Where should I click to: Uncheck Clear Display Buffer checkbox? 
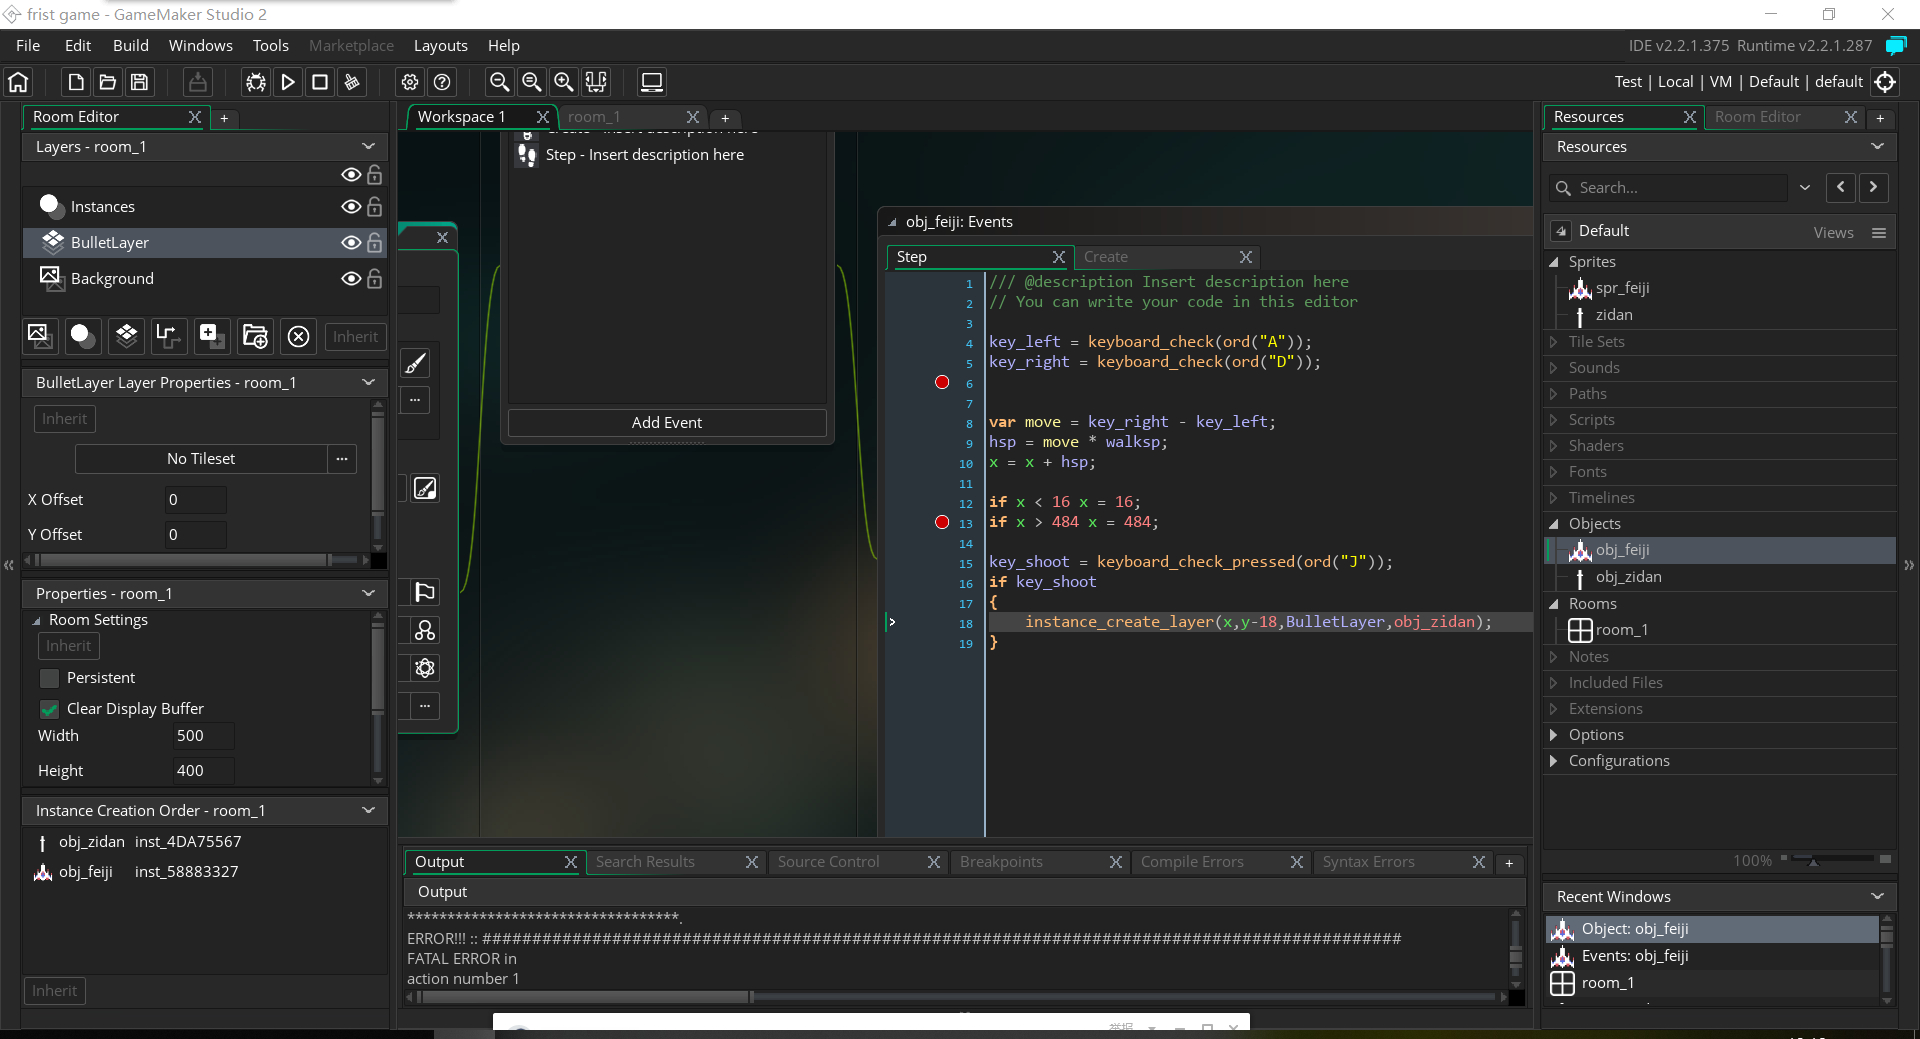49,709
